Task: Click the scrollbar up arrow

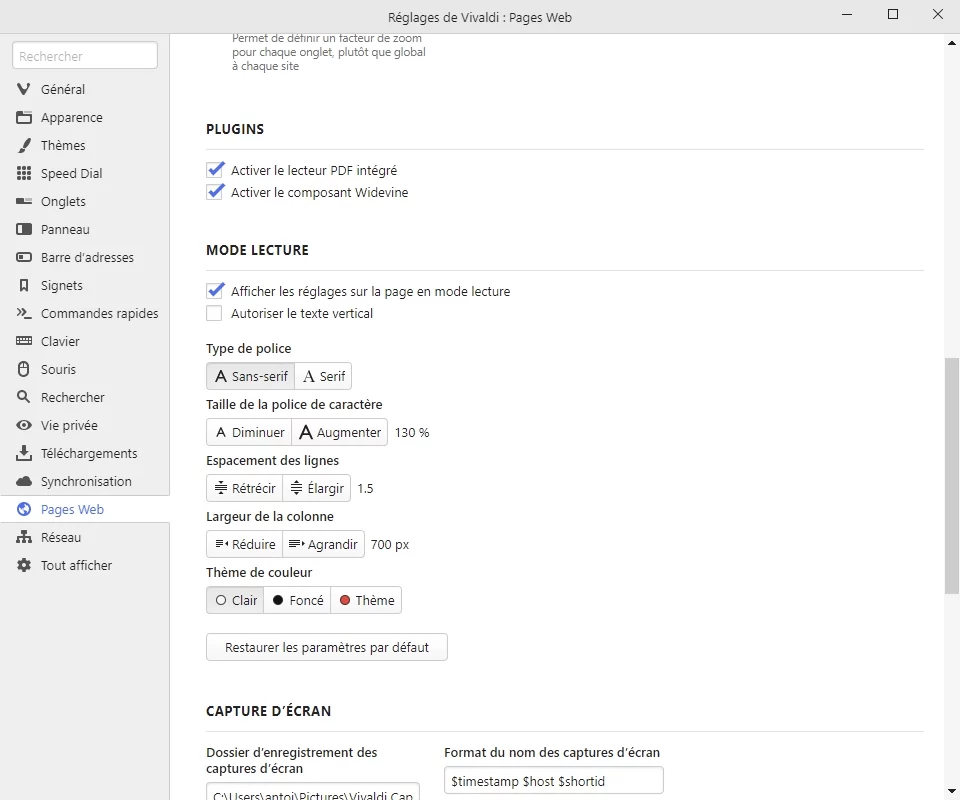Action: [x=951, y=42]
